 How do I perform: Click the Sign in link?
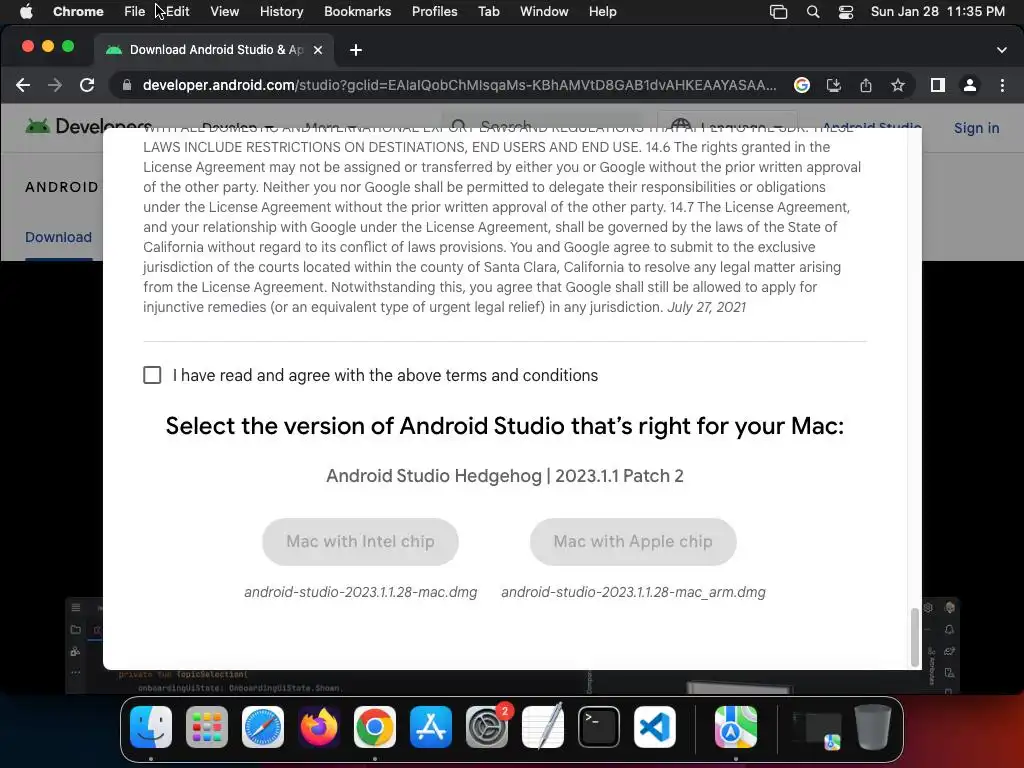tap(976, 128)
